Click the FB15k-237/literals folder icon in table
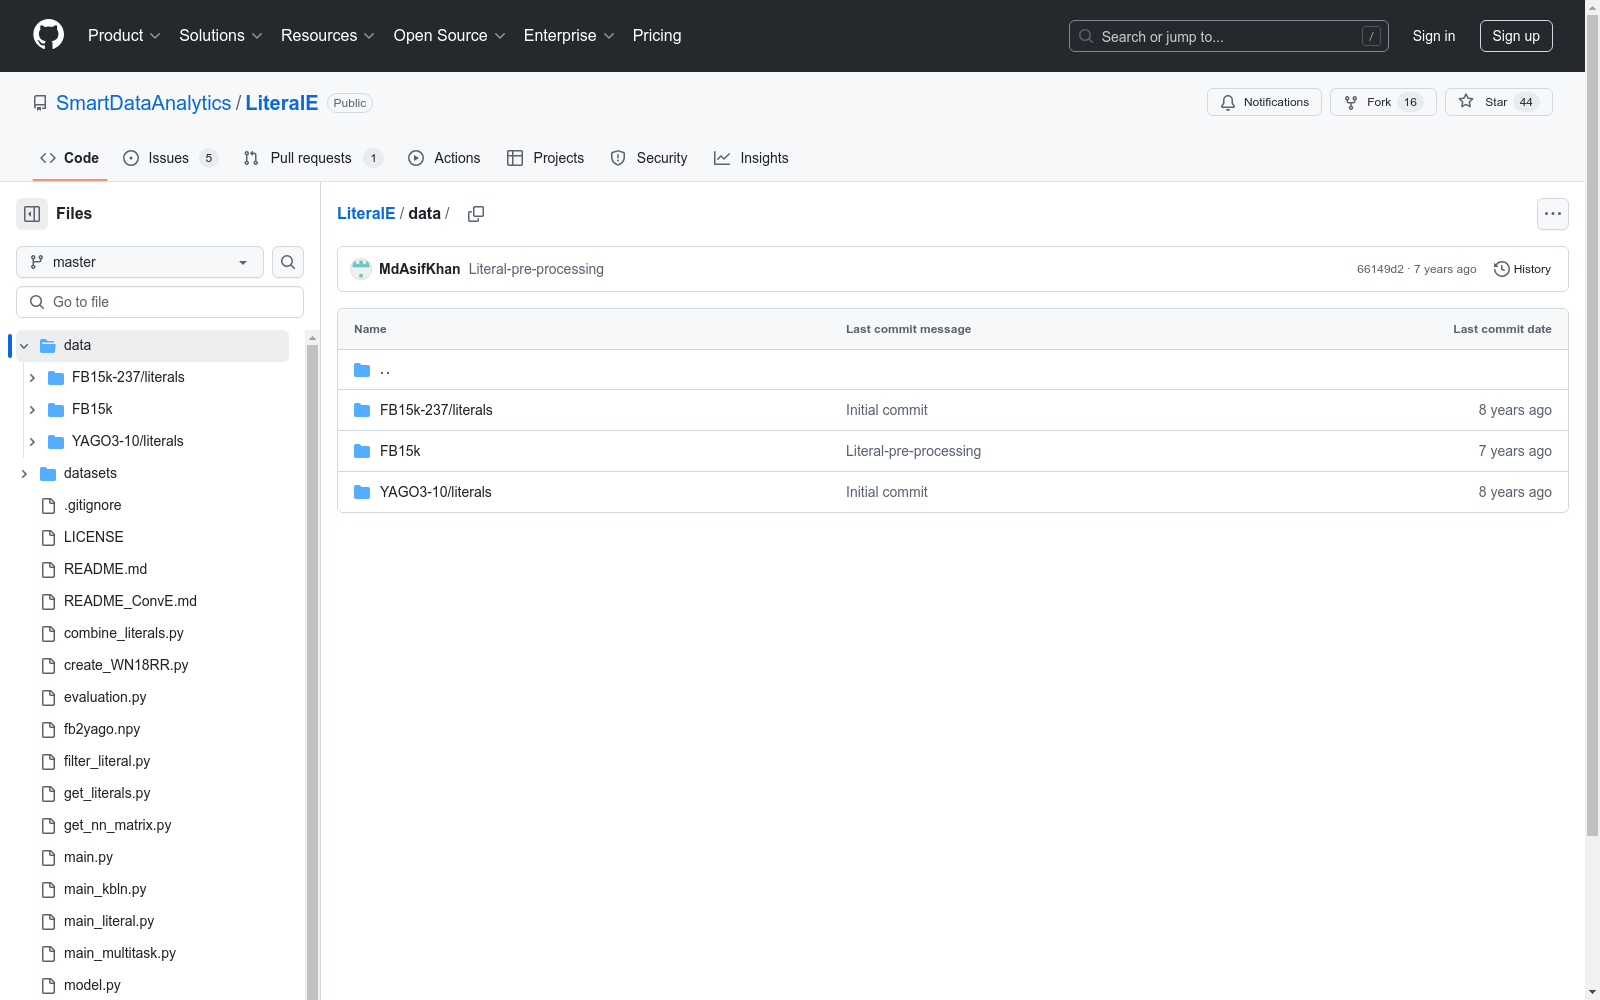This screenshot has width=1600, height=1000. pyautogui.click(x=362, y=410)
